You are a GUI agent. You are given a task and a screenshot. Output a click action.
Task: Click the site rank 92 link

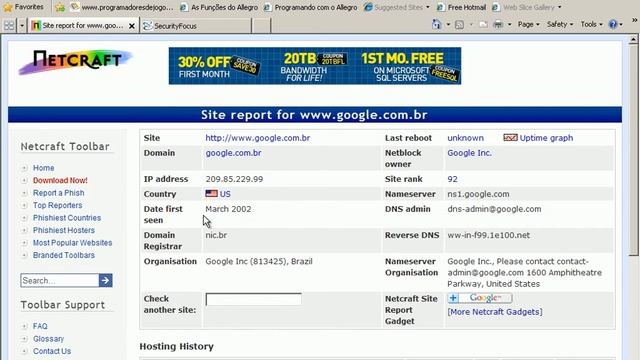(x=452, y=179)
